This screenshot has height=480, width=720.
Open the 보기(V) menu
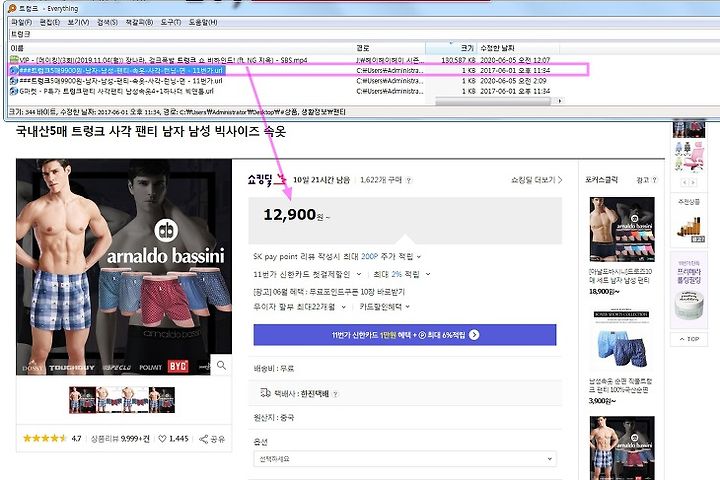(x=78, y=22)
